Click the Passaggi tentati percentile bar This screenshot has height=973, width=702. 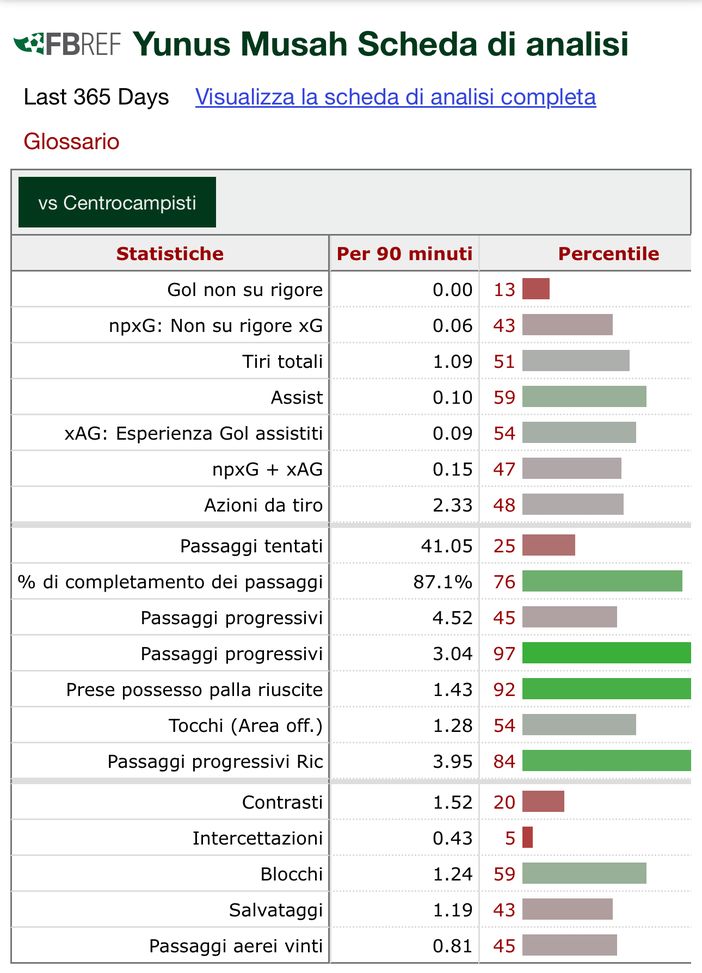[x=548, y=545]
